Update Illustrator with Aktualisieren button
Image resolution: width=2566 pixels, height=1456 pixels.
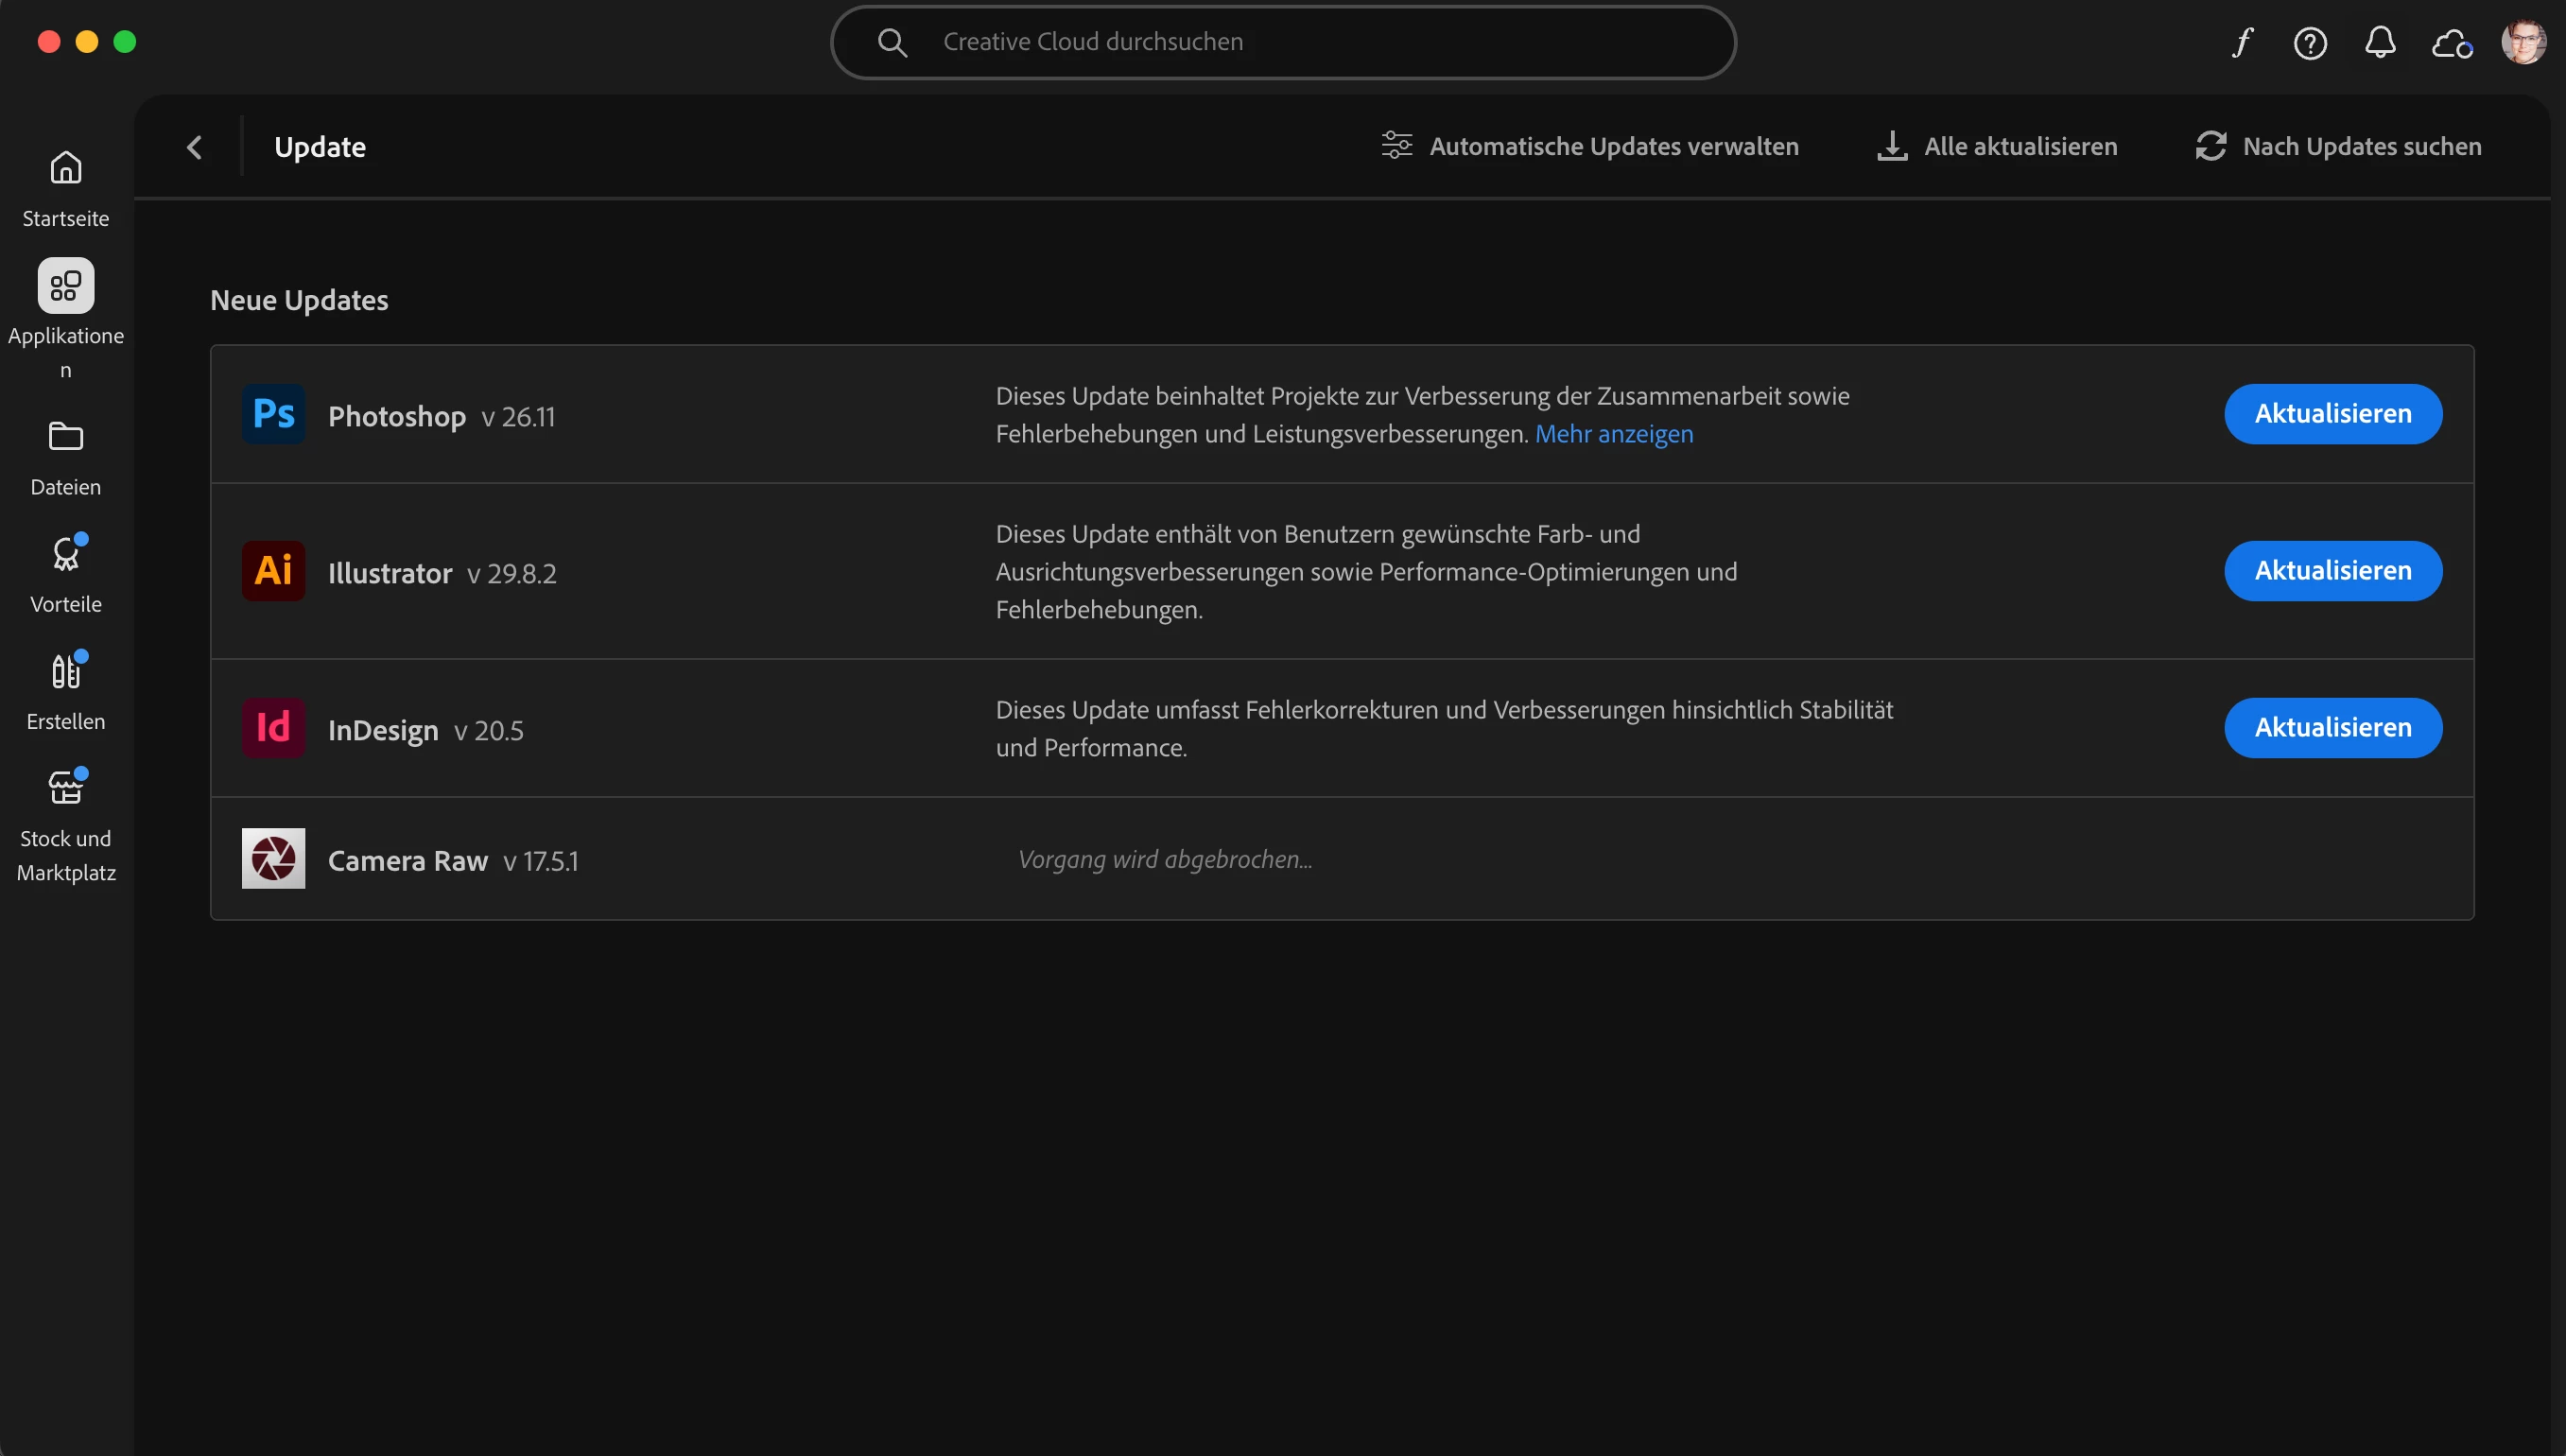[x=2332, y=571]
